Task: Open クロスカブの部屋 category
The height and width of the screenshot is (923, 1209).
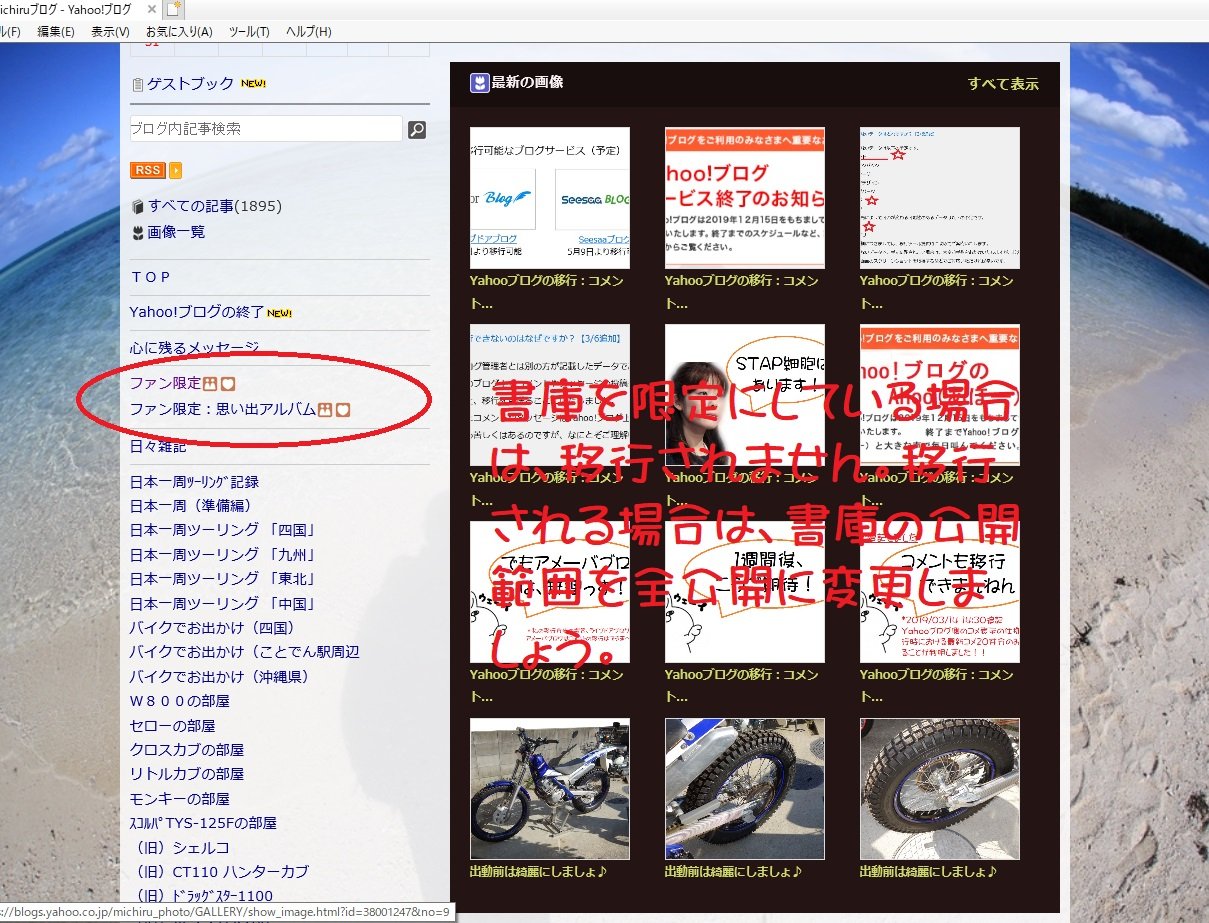Action: click(187, 750)
